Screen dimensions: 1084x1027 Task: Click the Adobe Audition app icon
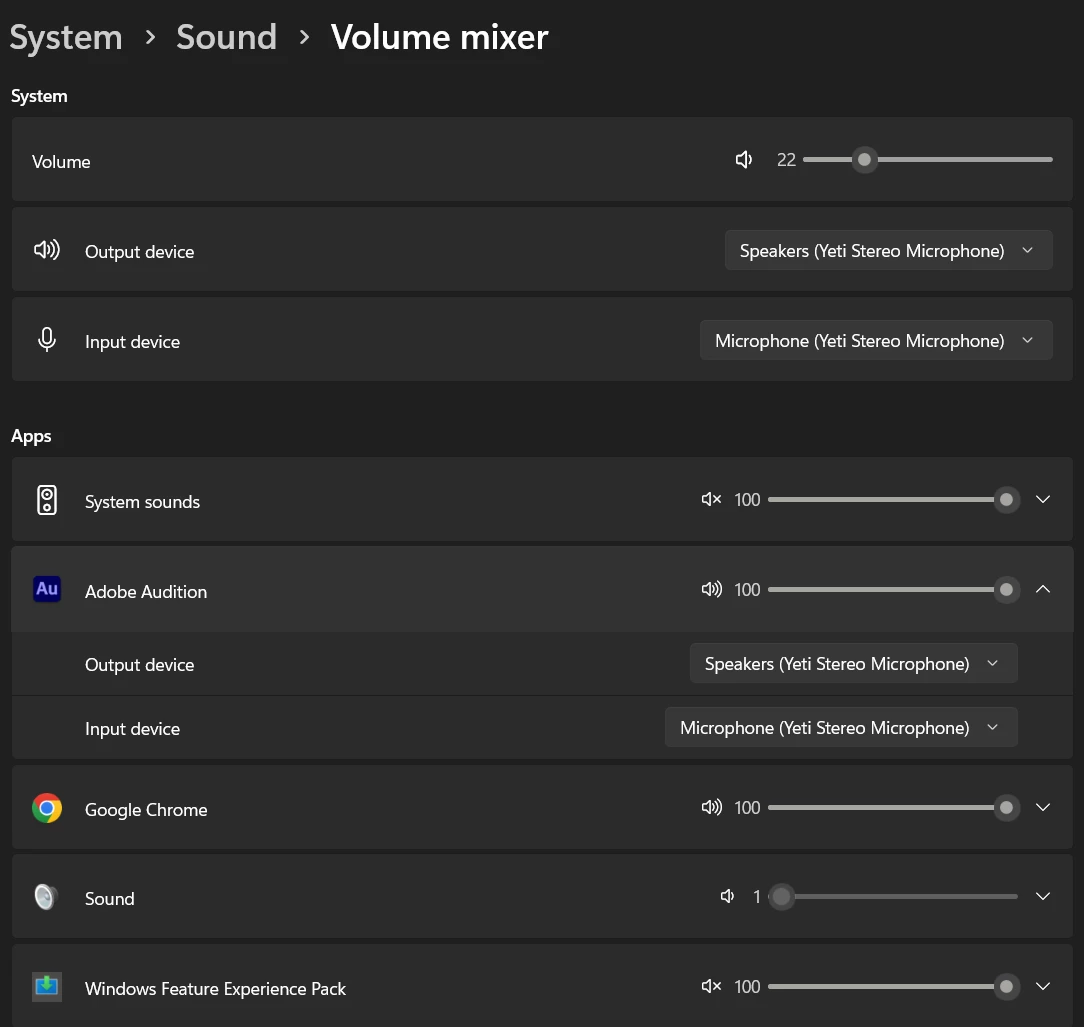[47, 590]
